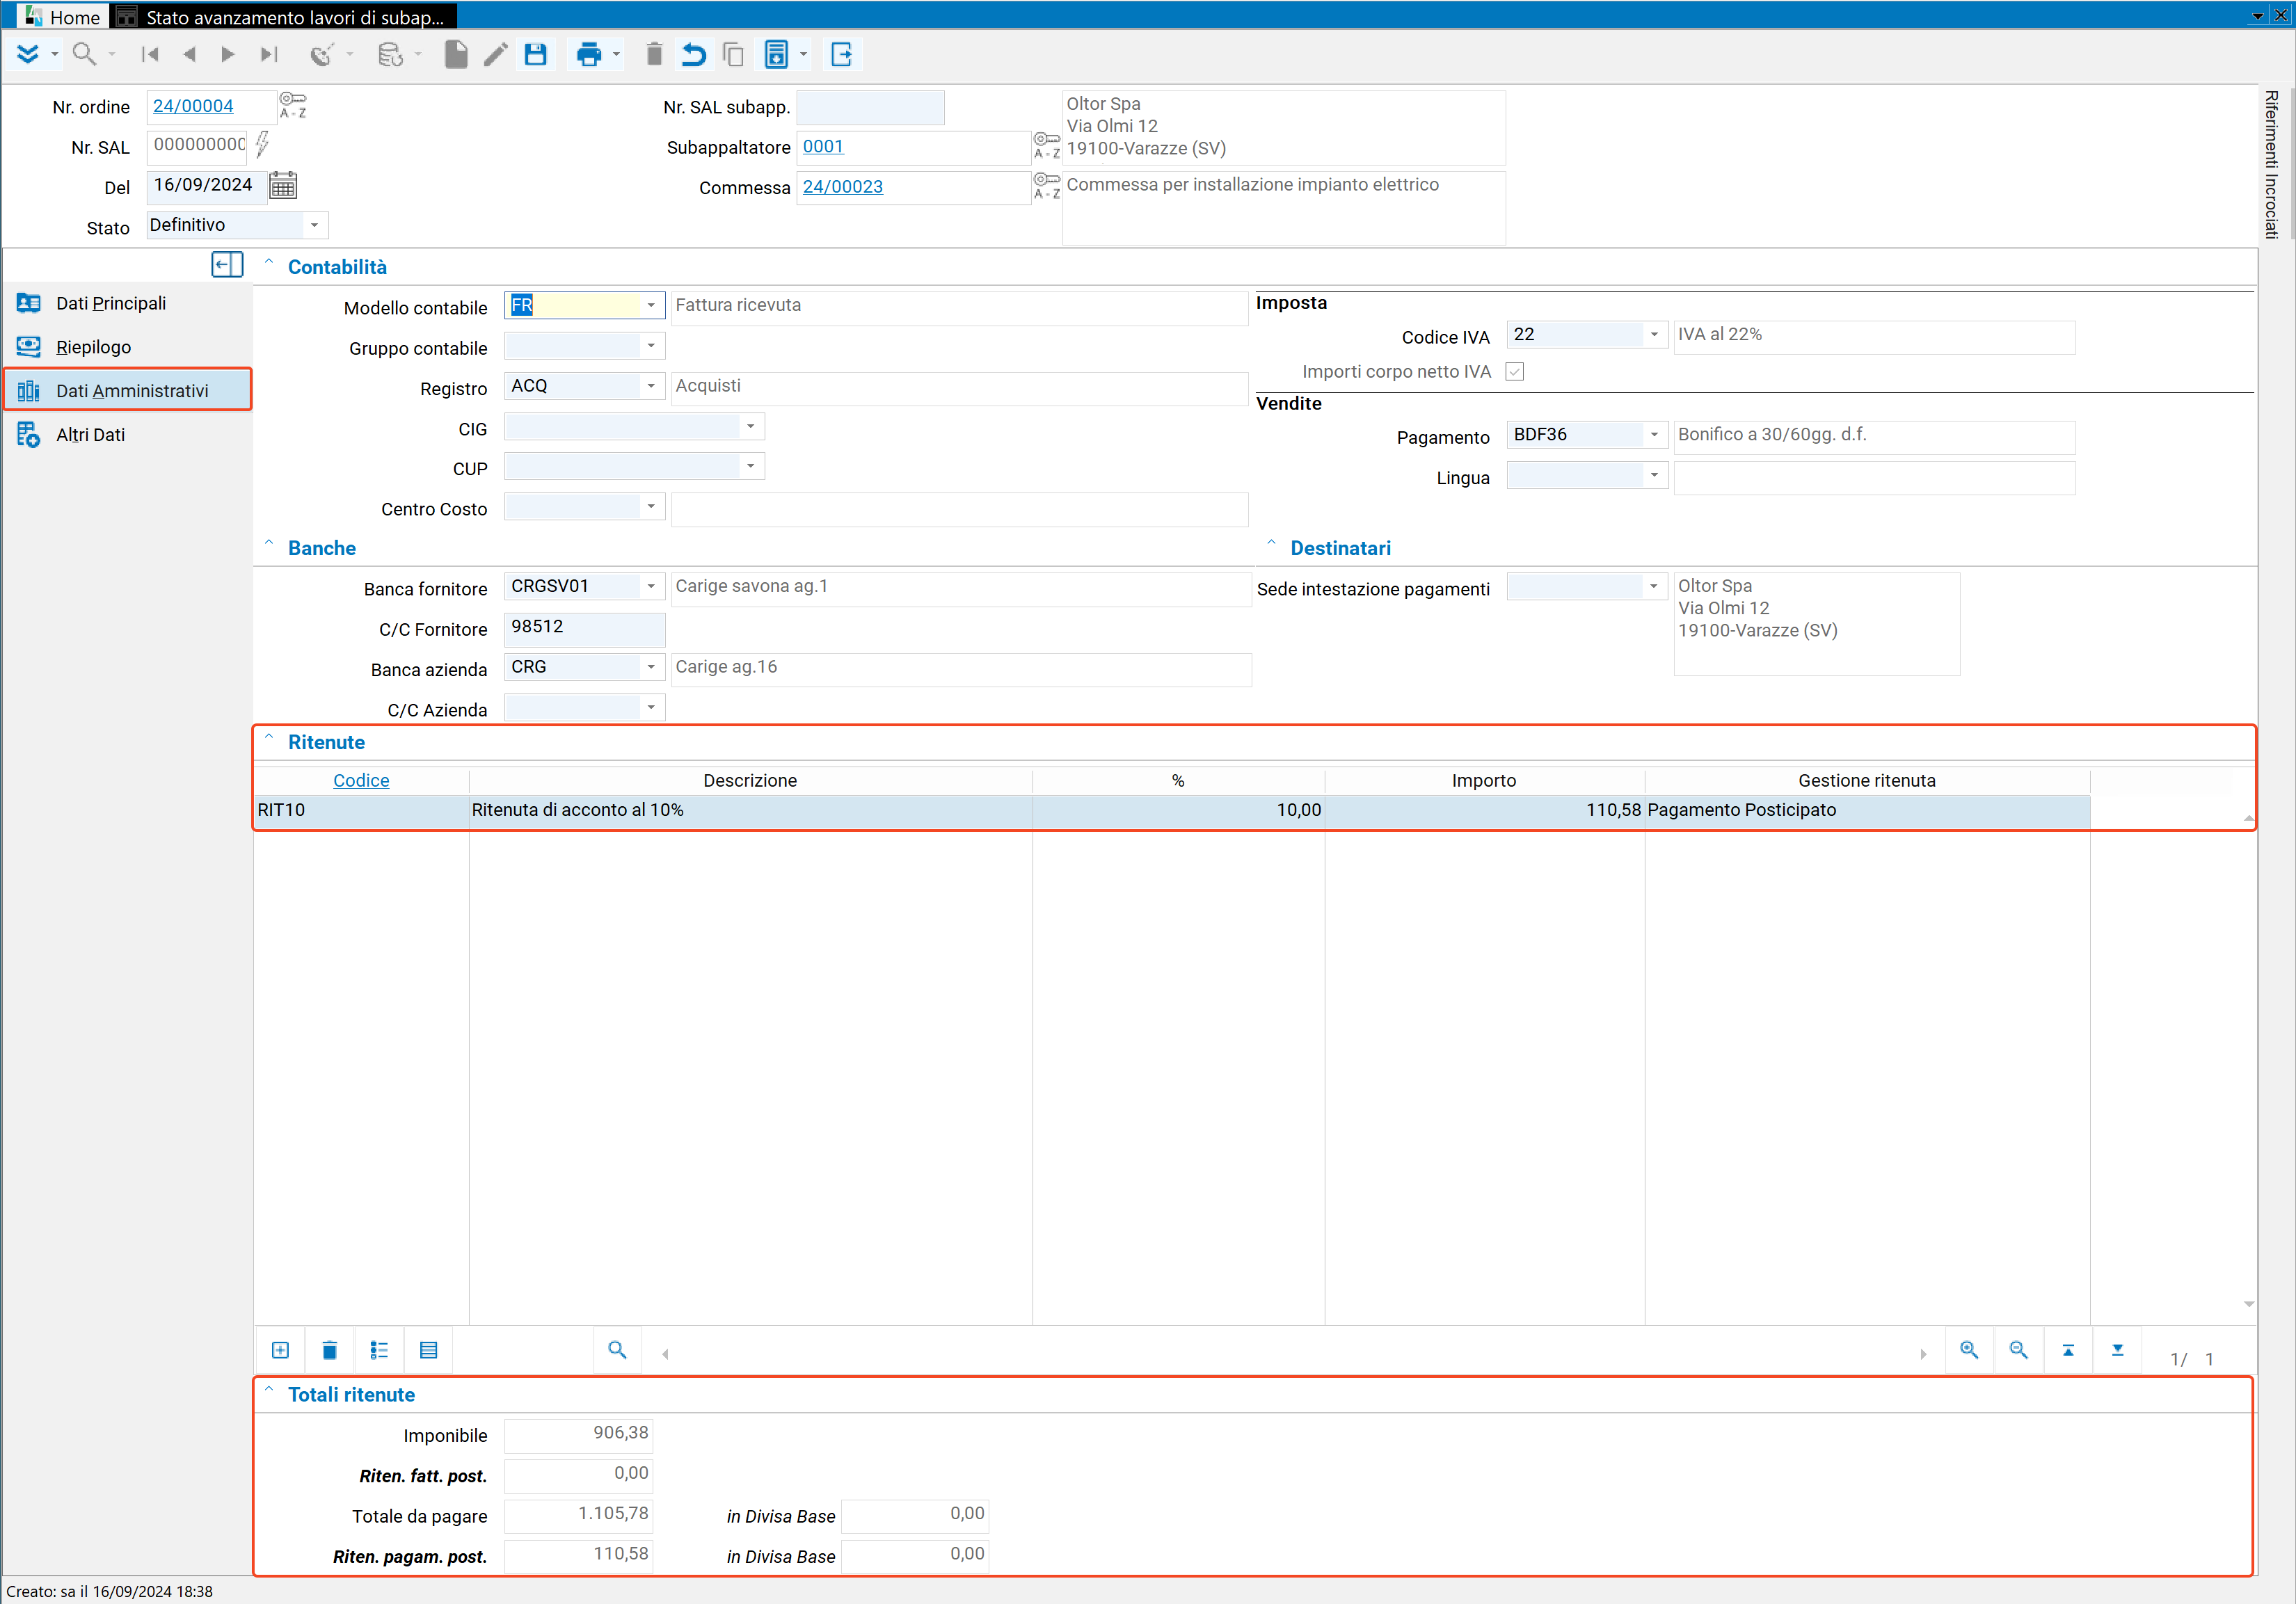Collapse the Contabilità section
2296x1604 pixels.
tap(268, 264)
